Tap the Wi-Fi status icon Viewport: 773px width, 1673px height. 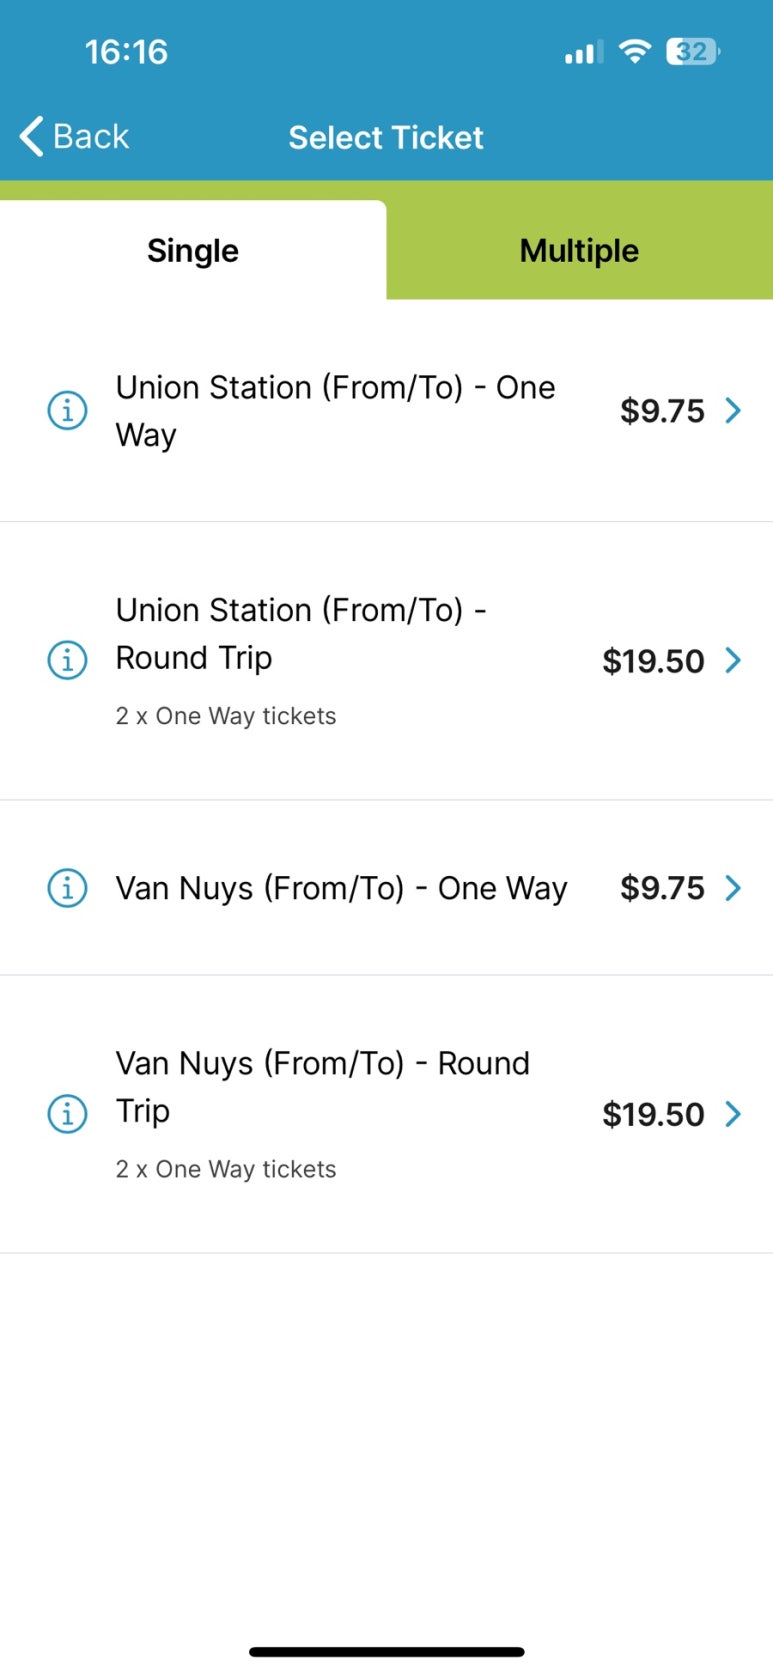click(635, 51)
